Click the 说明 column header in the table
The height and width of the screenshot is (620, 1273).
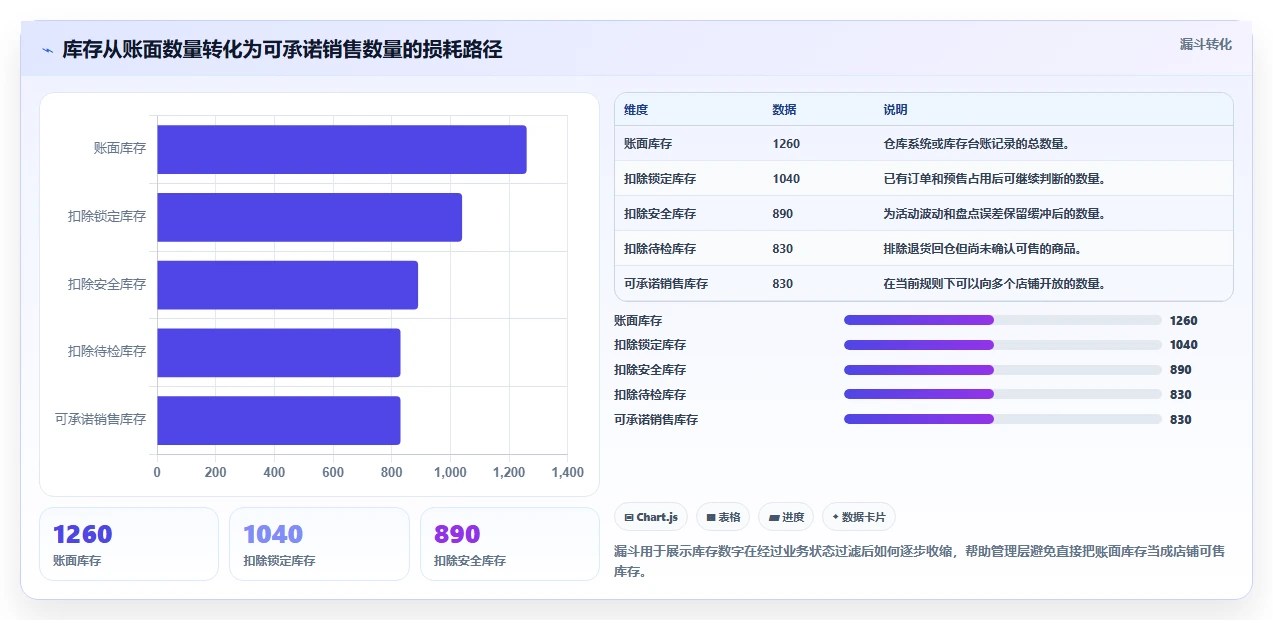tap(895, 110)
